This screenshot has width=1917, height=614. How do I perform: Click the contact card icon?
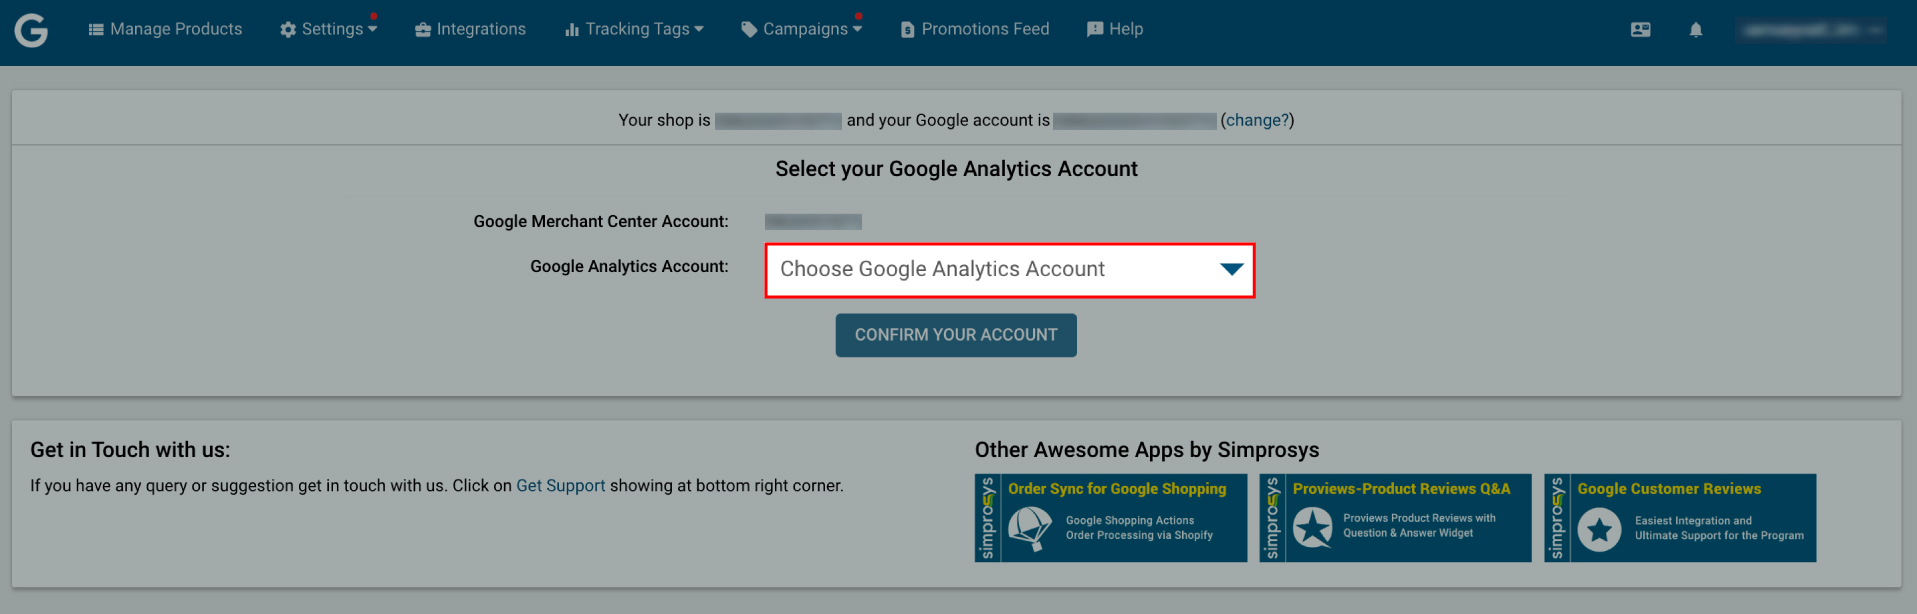click(x=1641, y=30)
